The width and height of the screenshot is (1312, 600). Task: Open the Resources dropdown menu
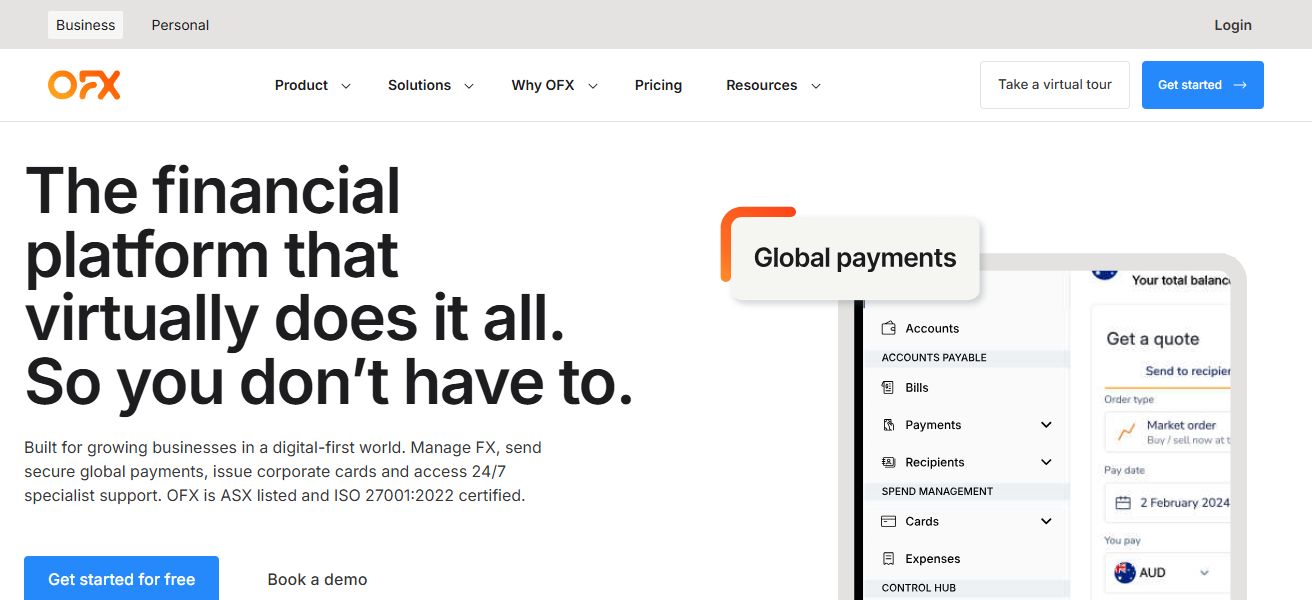772,86
